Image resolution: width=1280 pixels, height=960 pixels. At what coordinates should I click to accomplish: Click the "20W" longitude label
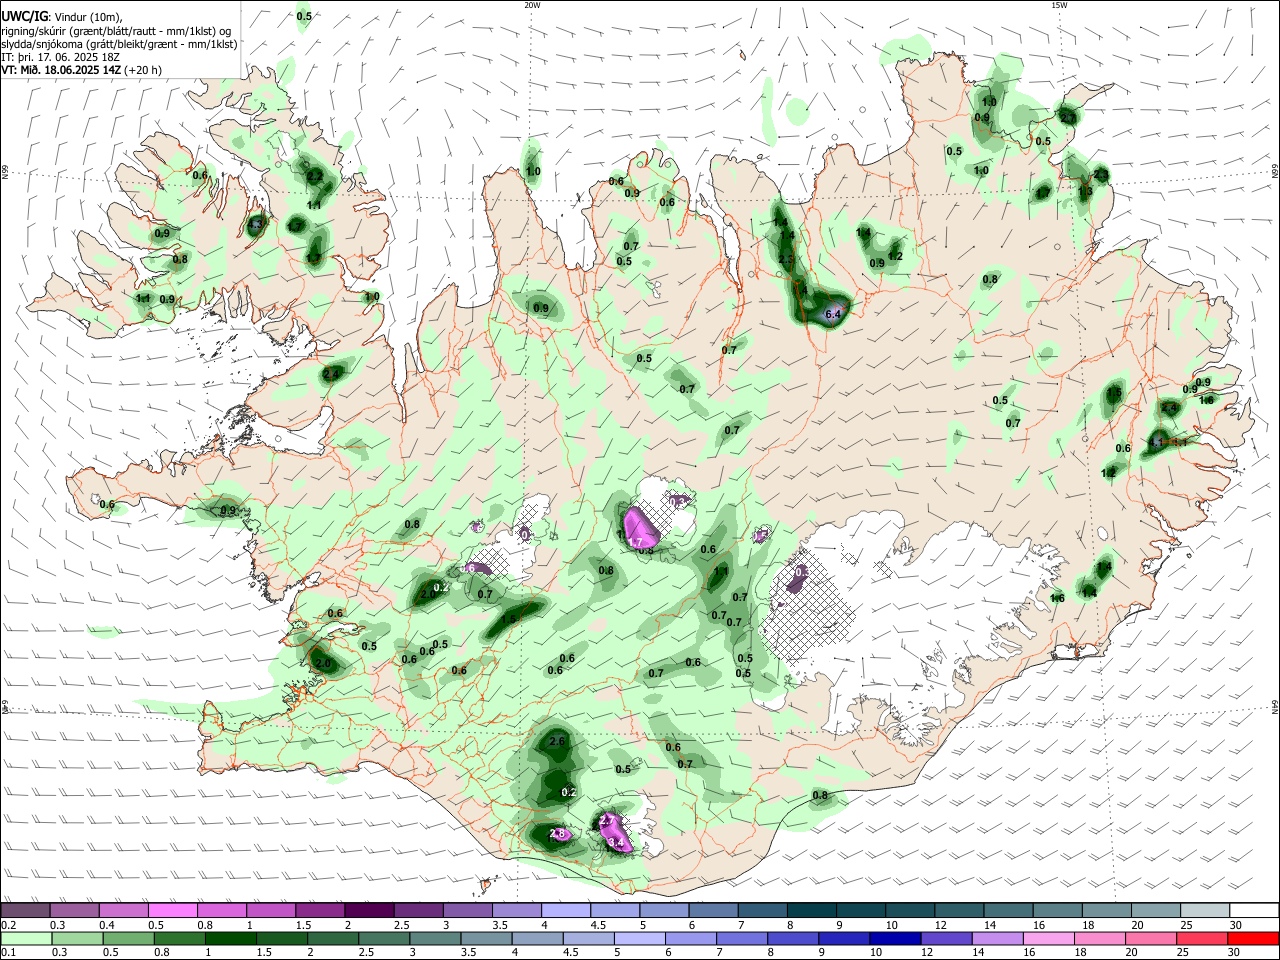(532, 5)
